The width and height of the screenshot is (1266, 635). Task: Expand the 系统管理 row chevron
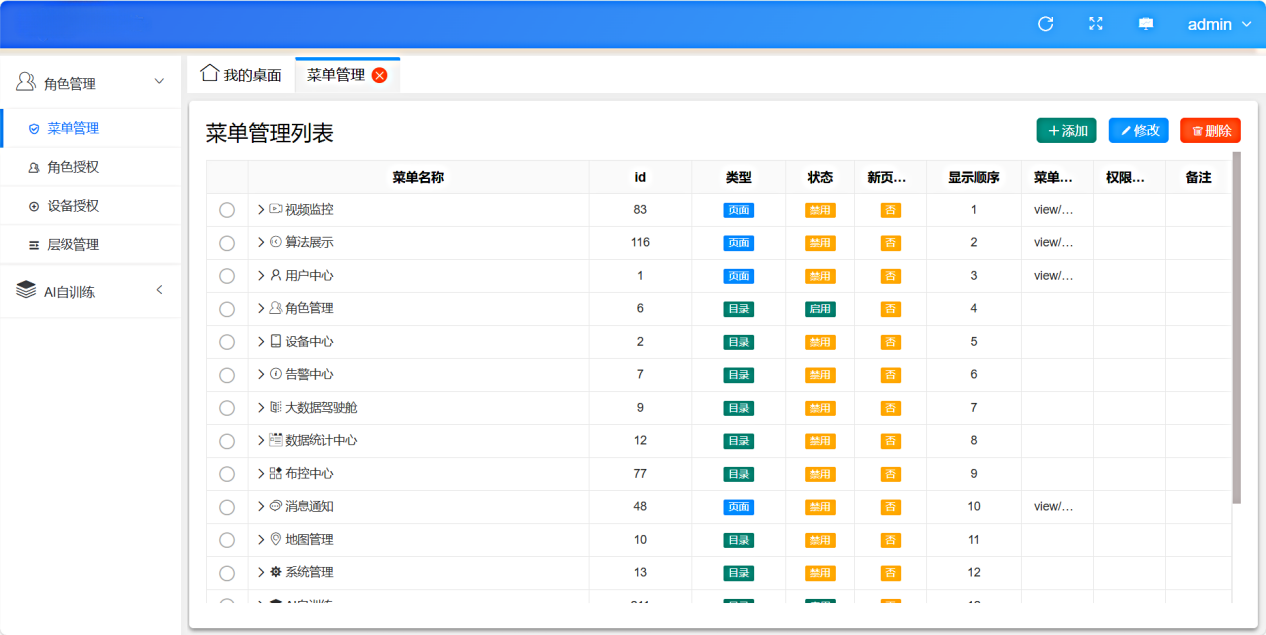pyautogui.click(x=261, y=572)
